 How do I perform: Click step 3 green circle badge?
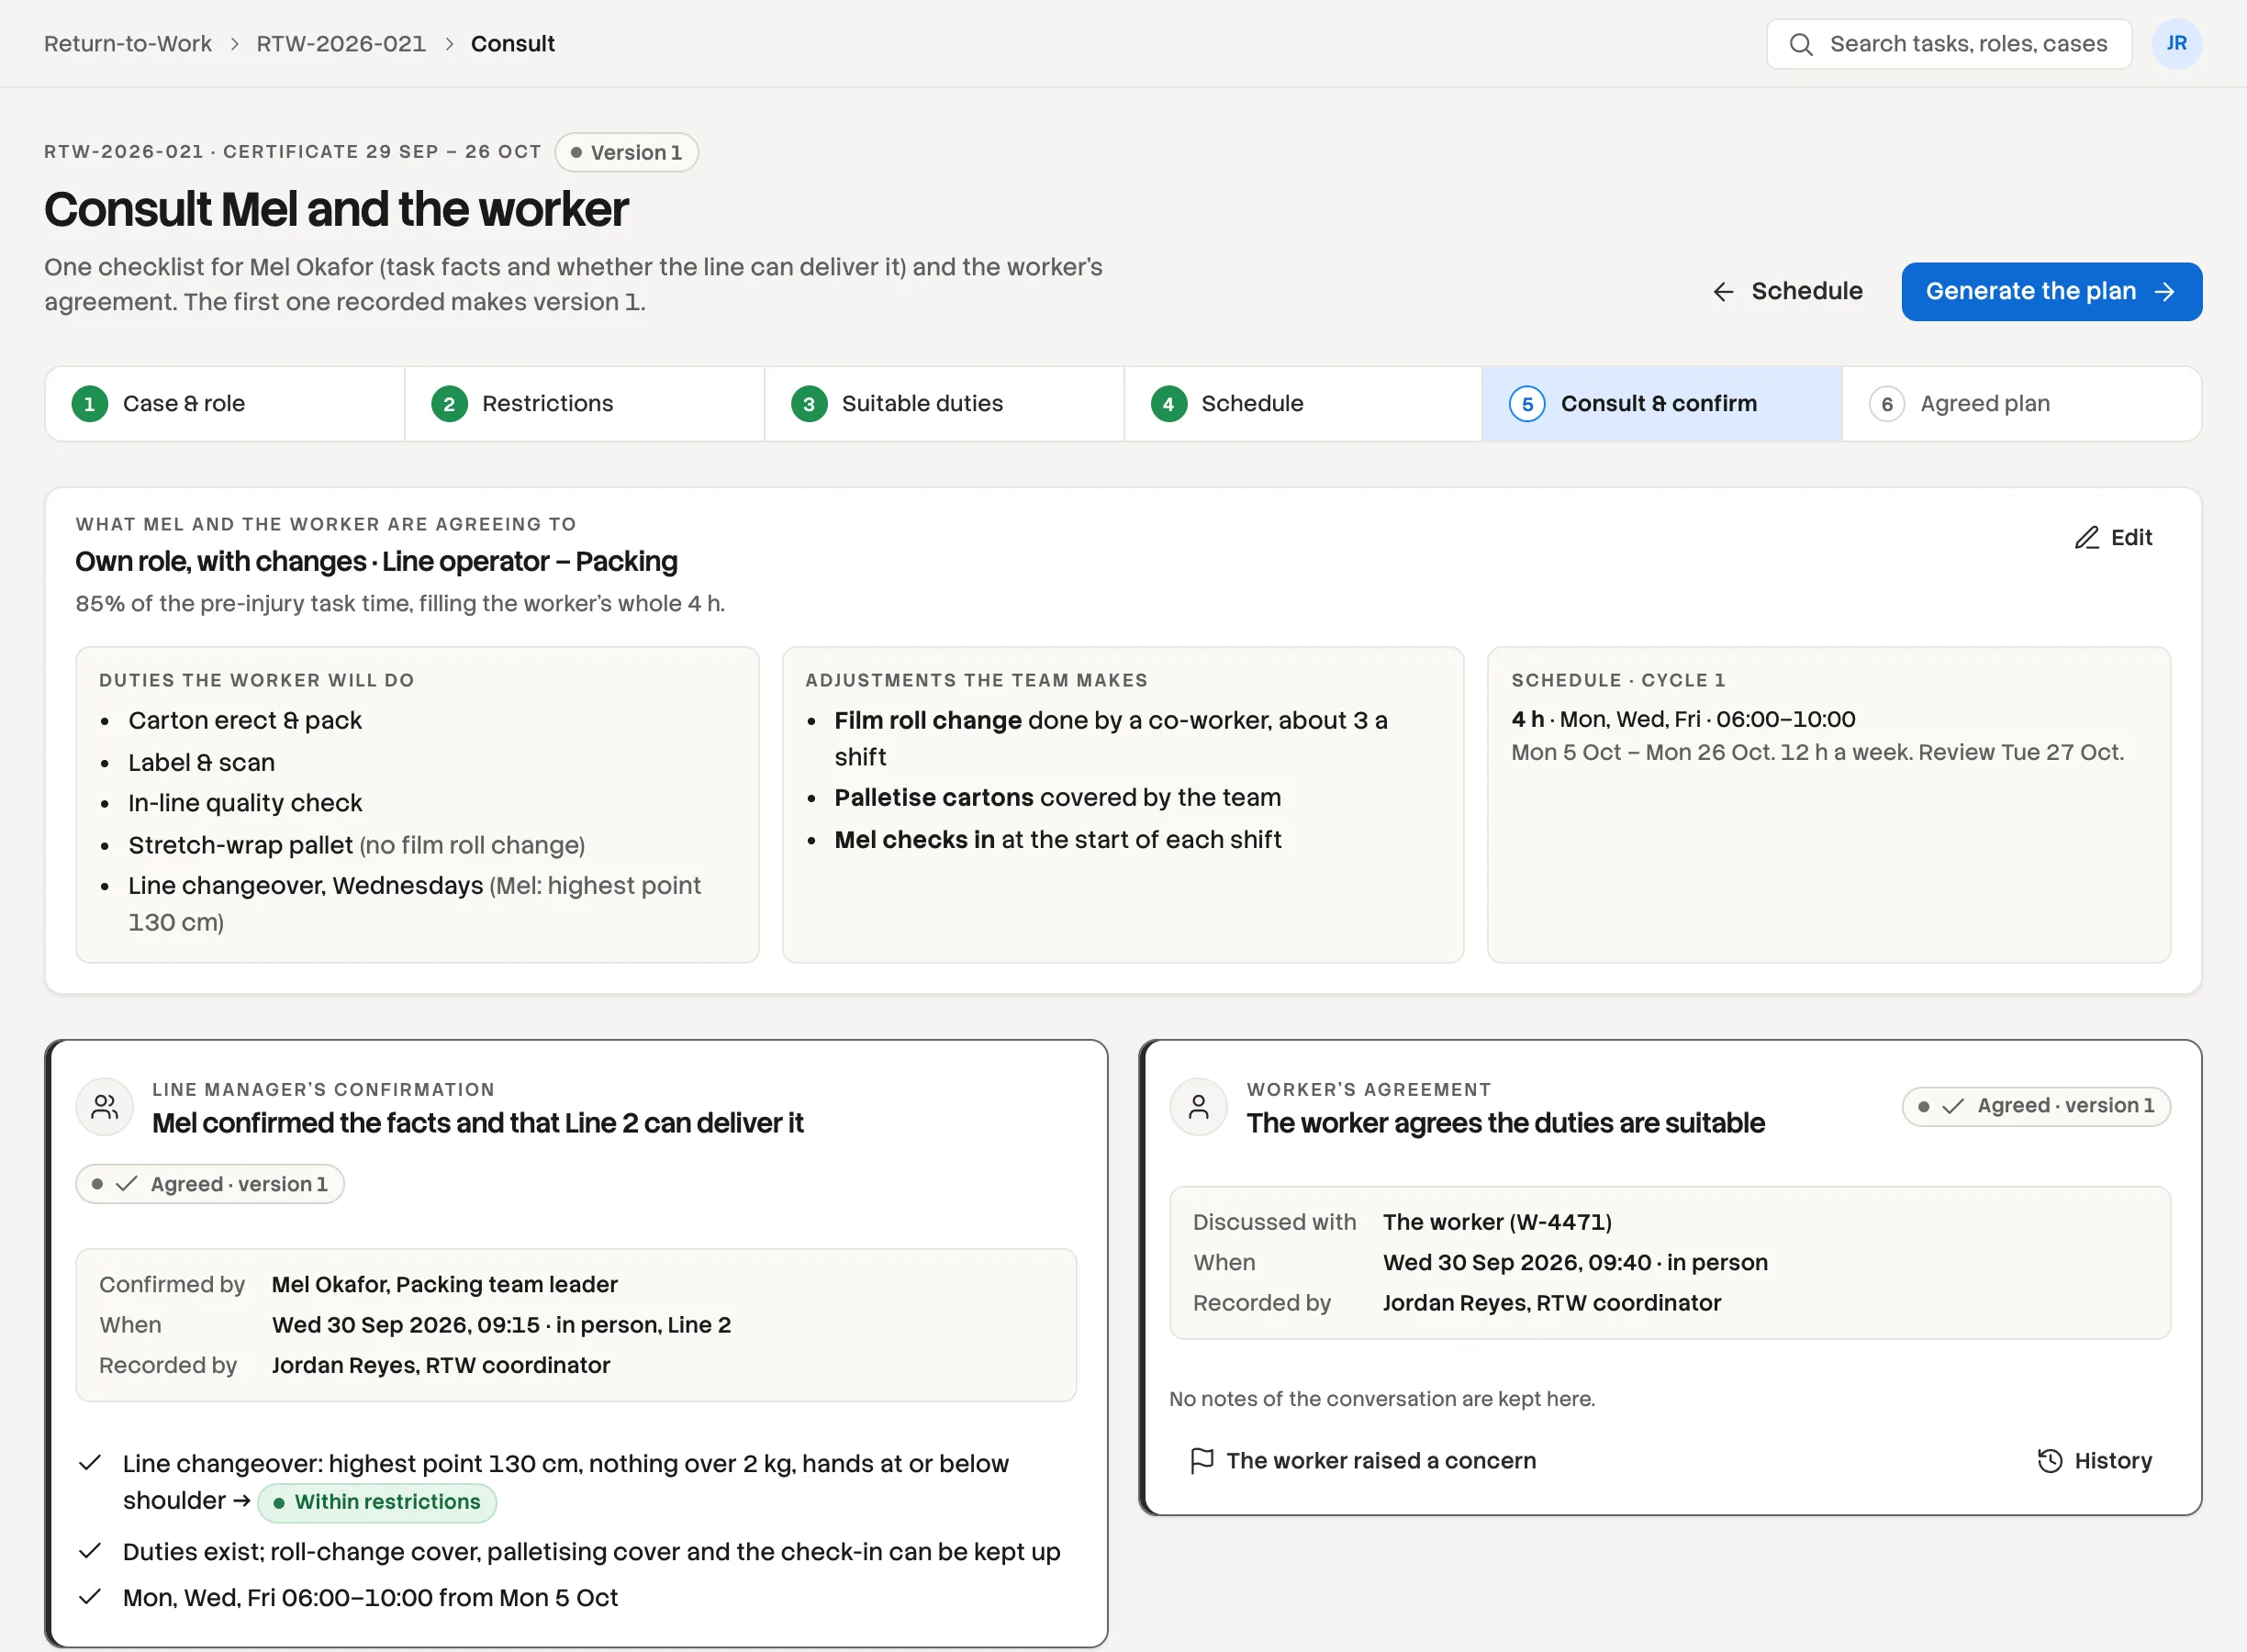pyautogui.click(x=809, y=404)
